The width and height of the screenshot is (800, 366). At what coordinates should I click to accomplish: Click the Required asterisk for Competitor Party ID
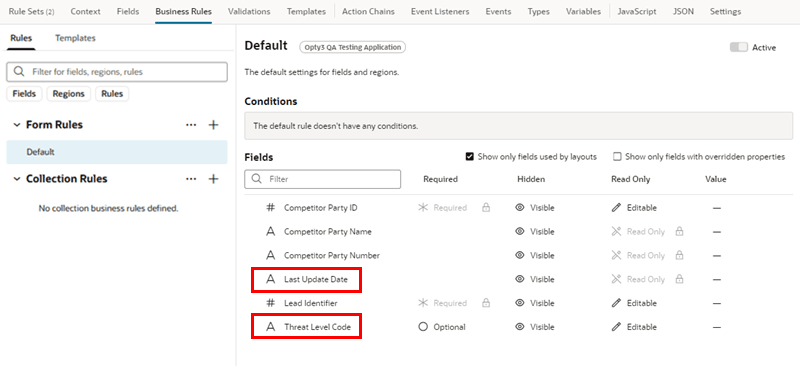(423, 208)
